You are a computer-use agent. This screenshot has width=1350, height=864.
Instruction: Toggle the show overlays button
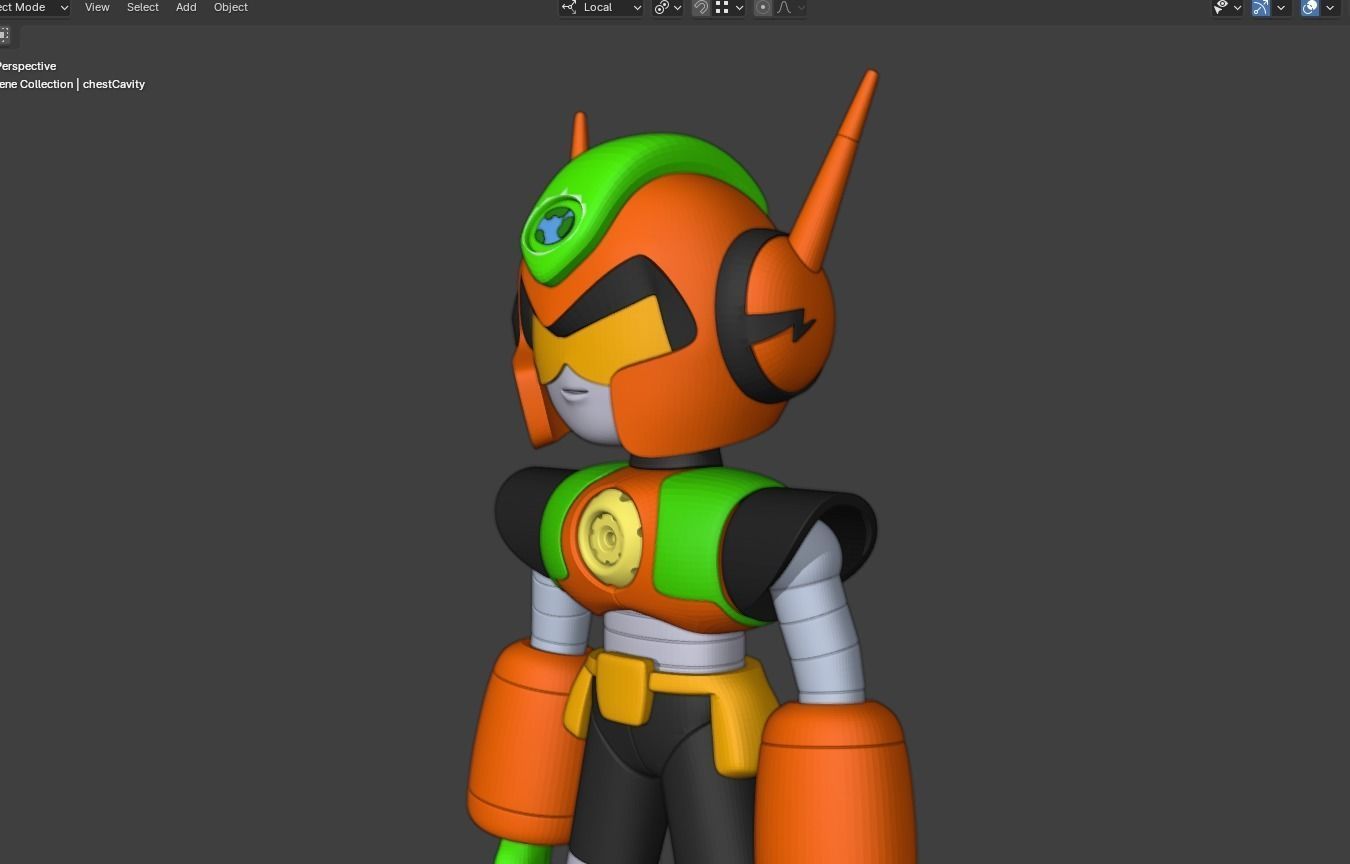1310,7
